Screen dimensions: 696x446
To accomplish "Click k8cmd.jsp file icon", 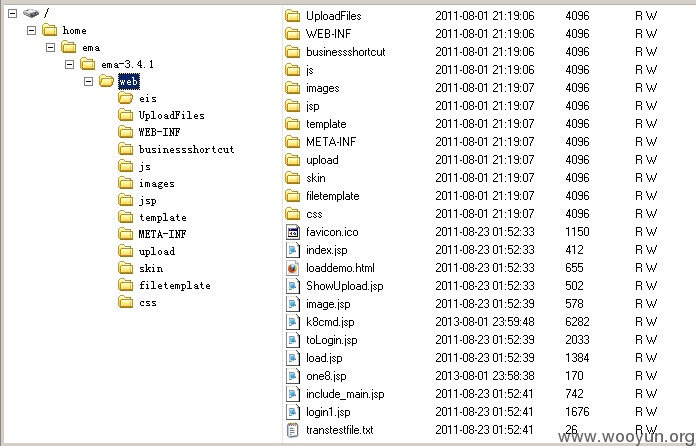I will tap(293, 322).
